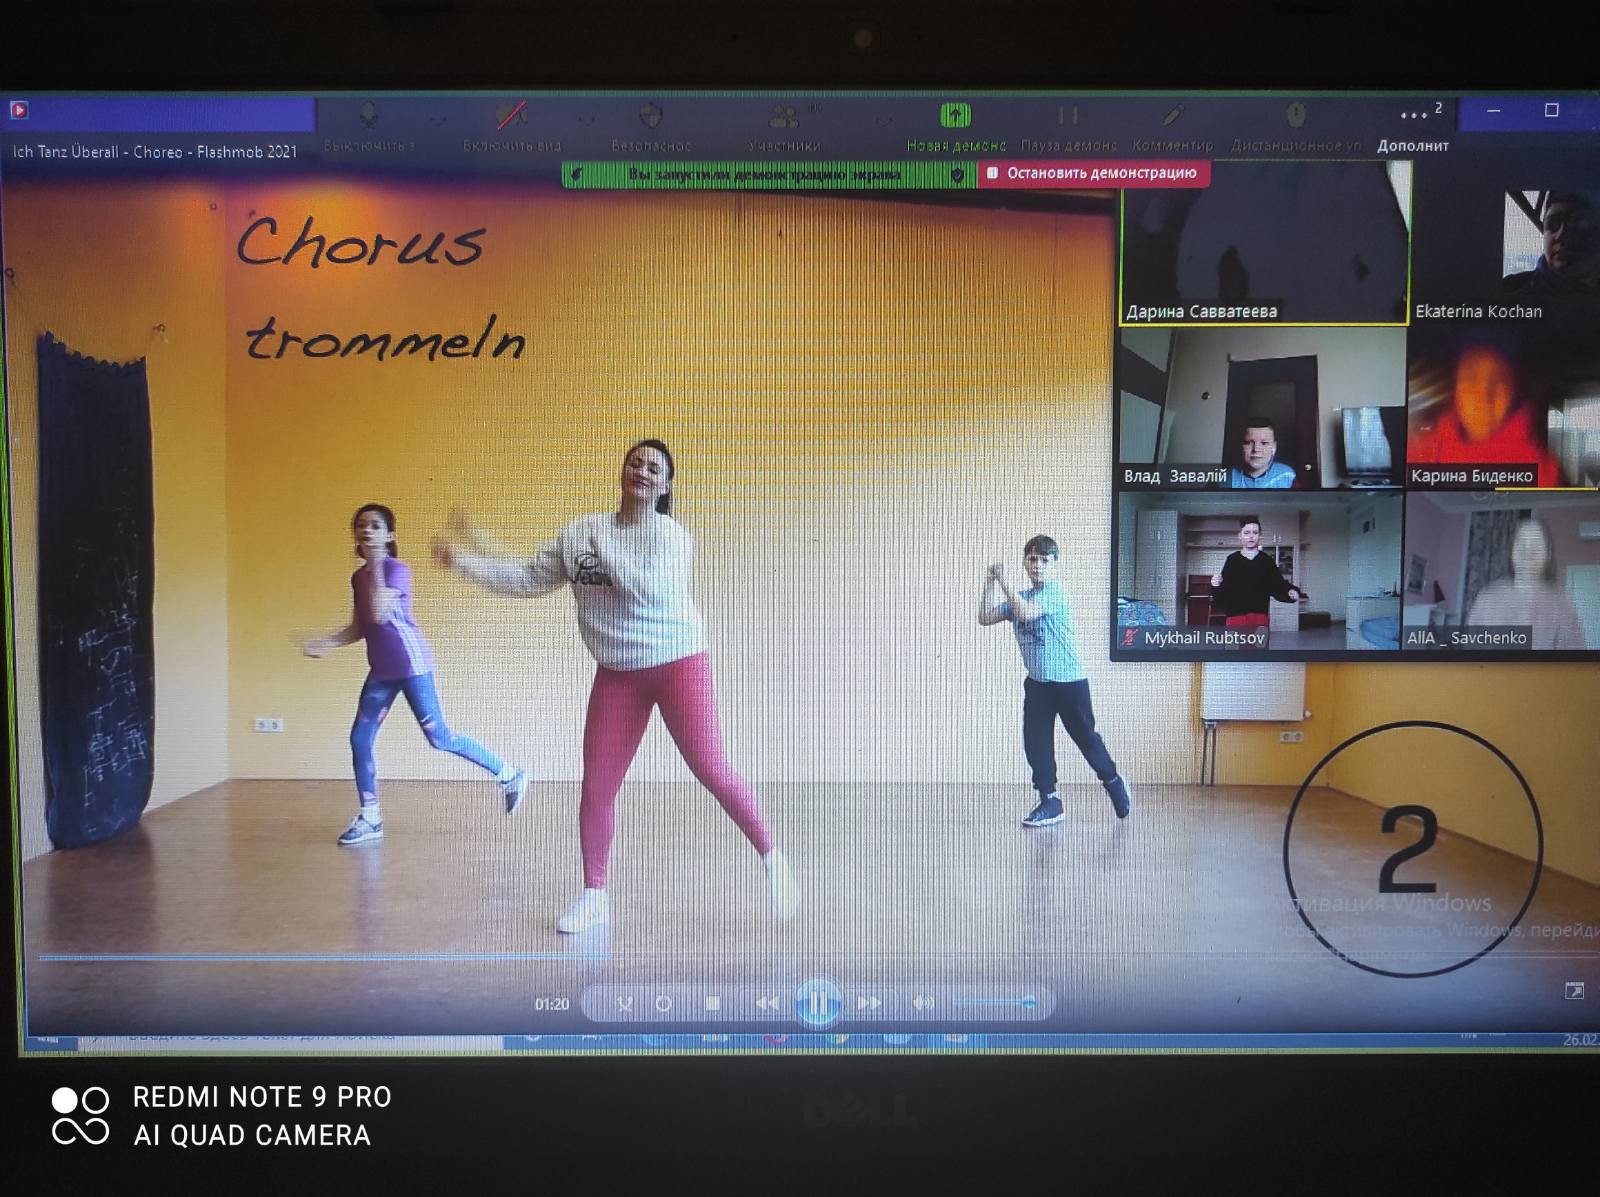
Task: Click Остановить демонстрацию stop share button
Action: 1092,173
